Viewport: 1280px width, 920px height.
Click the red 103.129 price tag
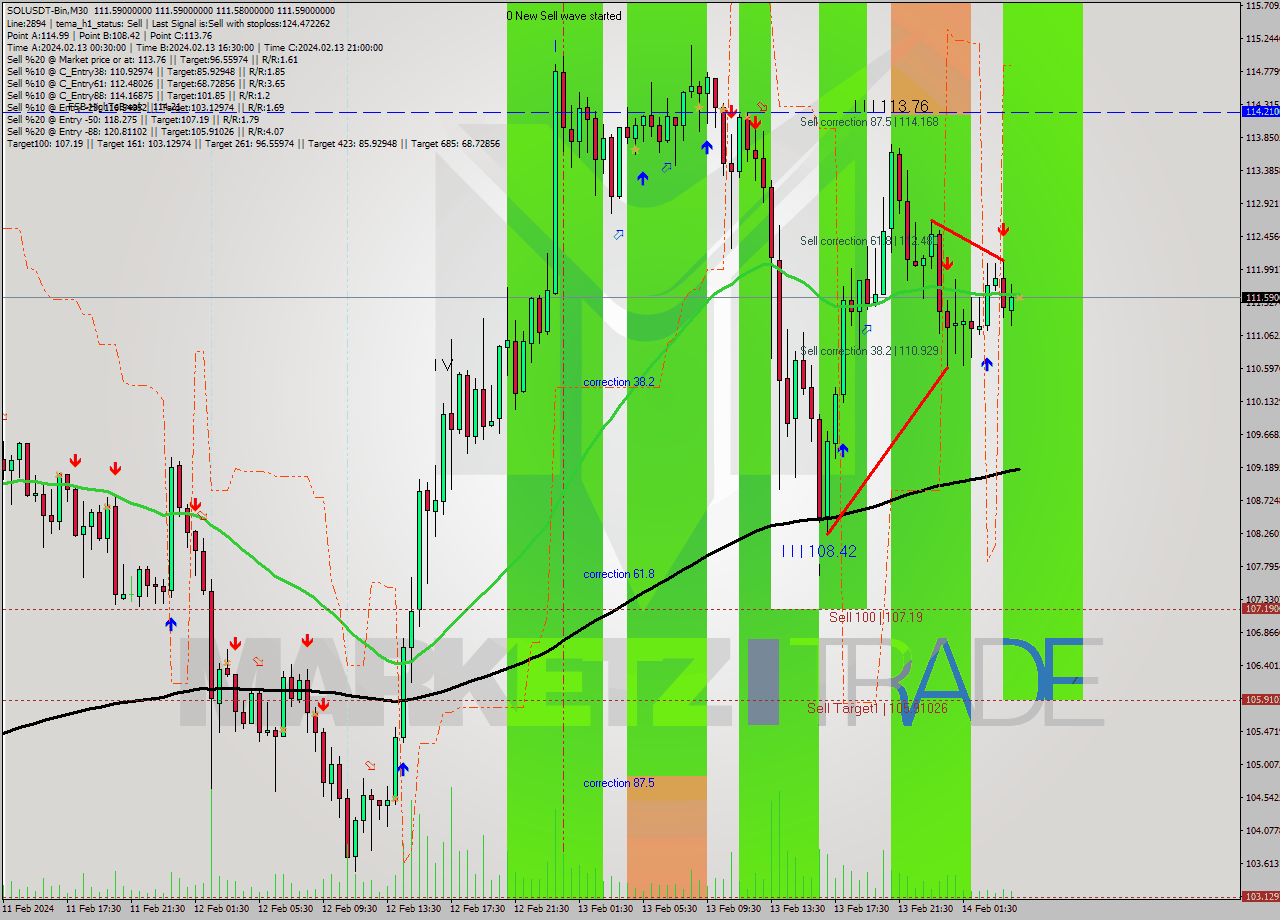click(1260, 896)
